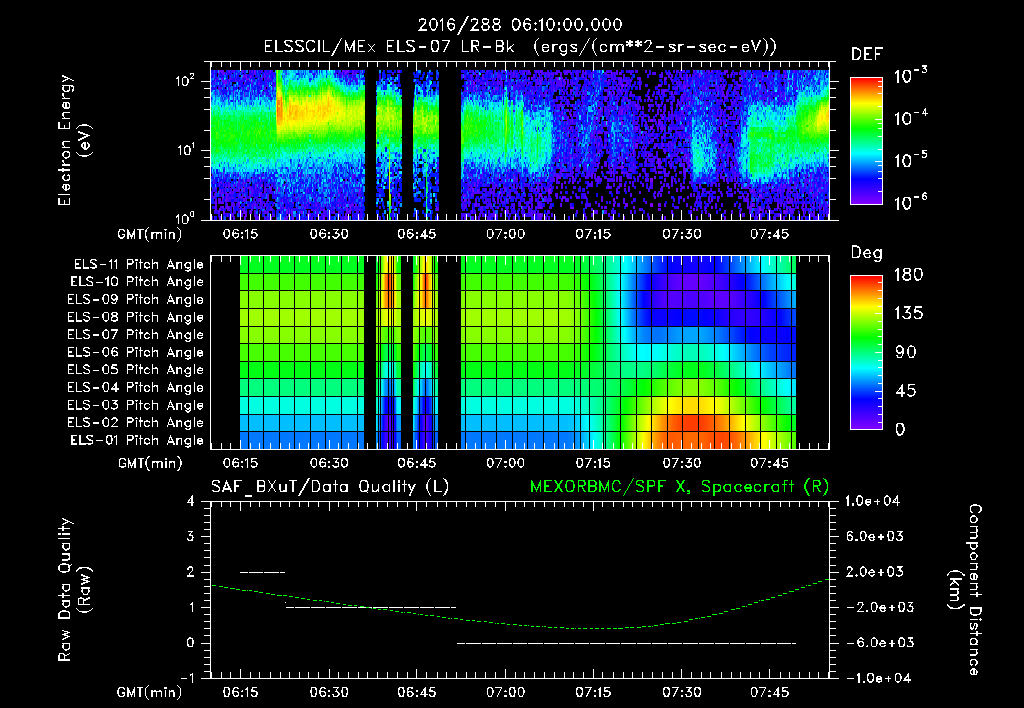Click the 6.0e+03 right axis tick label
This screenshot has height=708, width=1024.
click(874, 536)
